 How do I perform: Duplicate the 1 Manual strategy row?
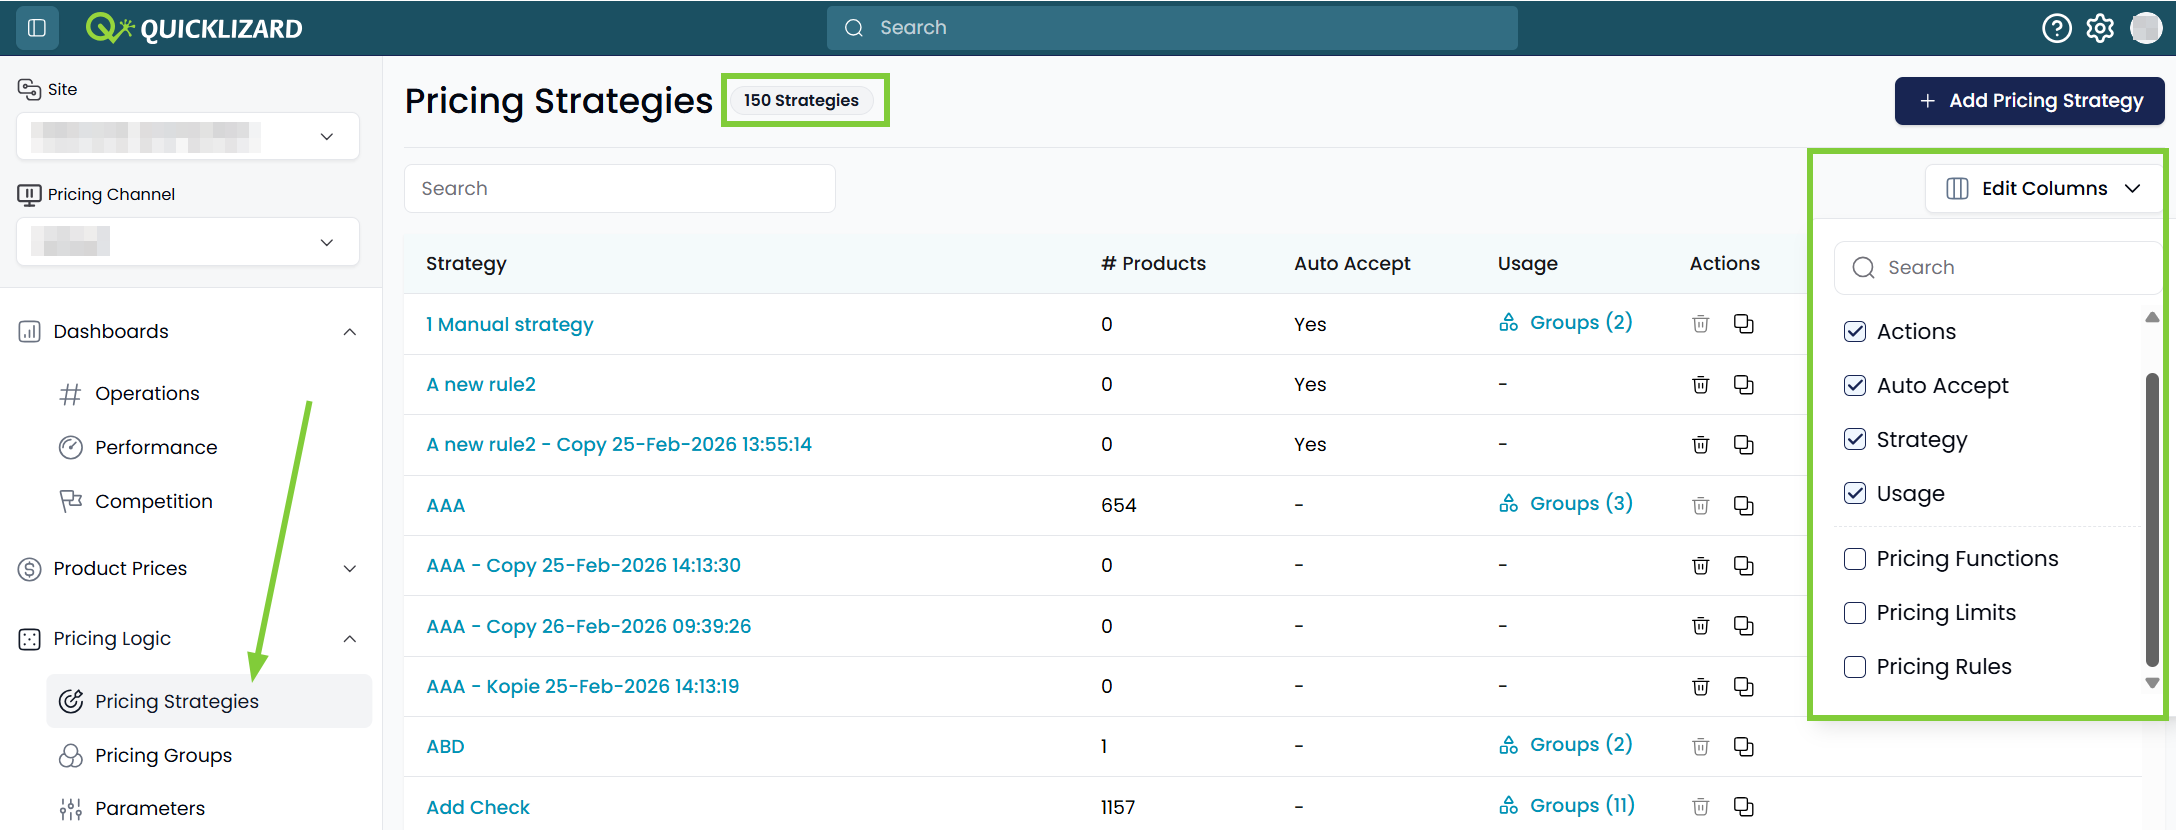1743,324
